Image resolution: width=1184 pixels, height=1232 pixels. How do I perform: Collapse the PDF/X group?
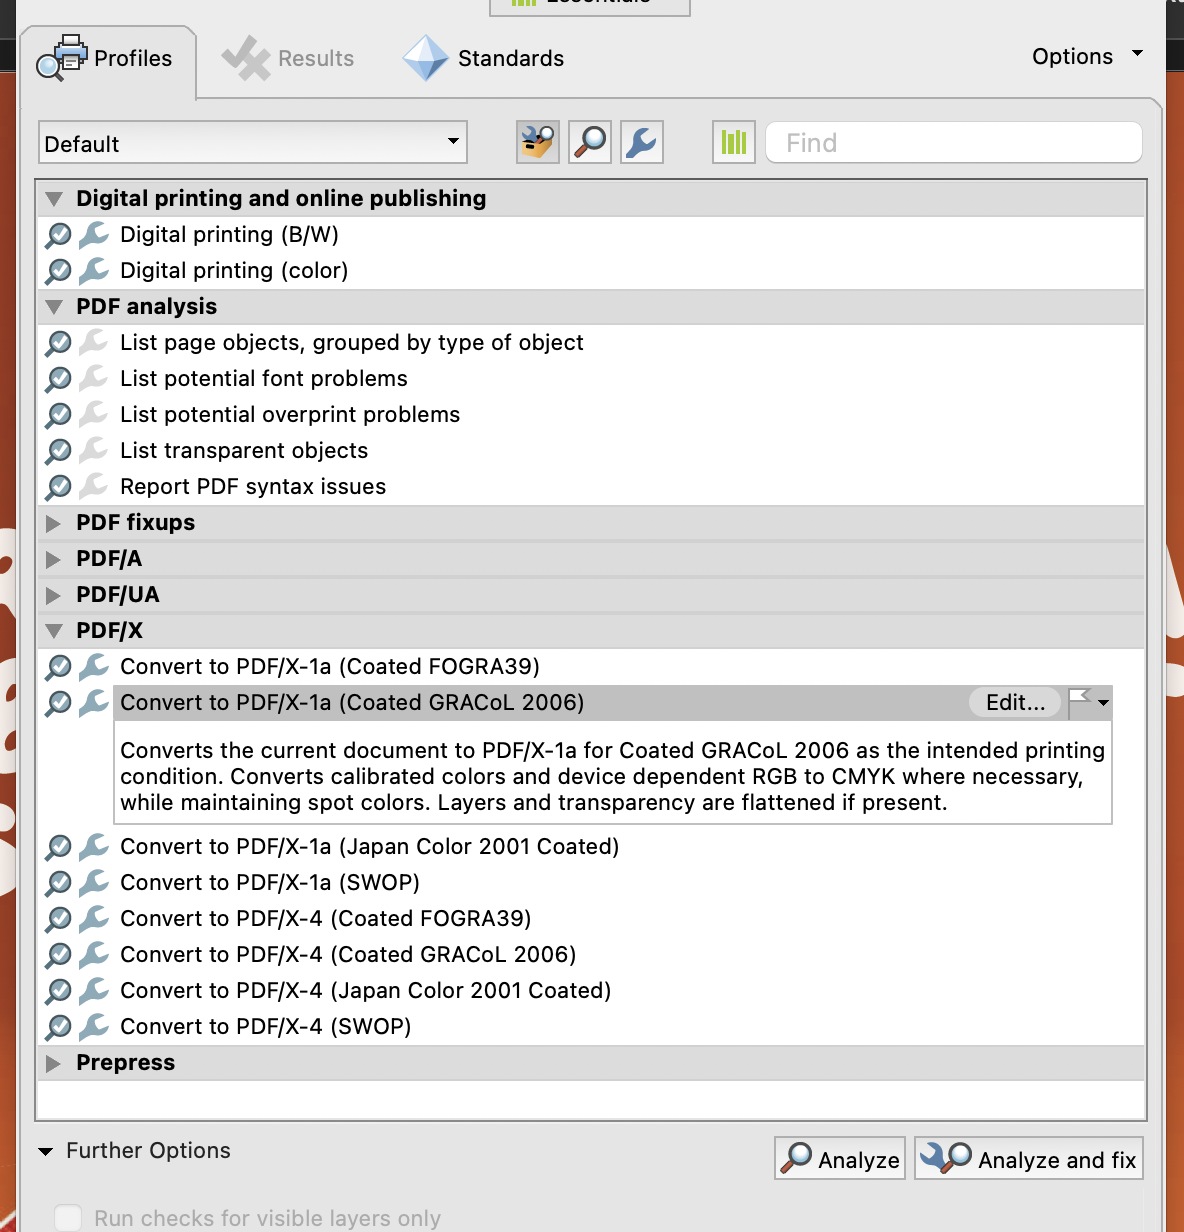(x=54, y=631)
